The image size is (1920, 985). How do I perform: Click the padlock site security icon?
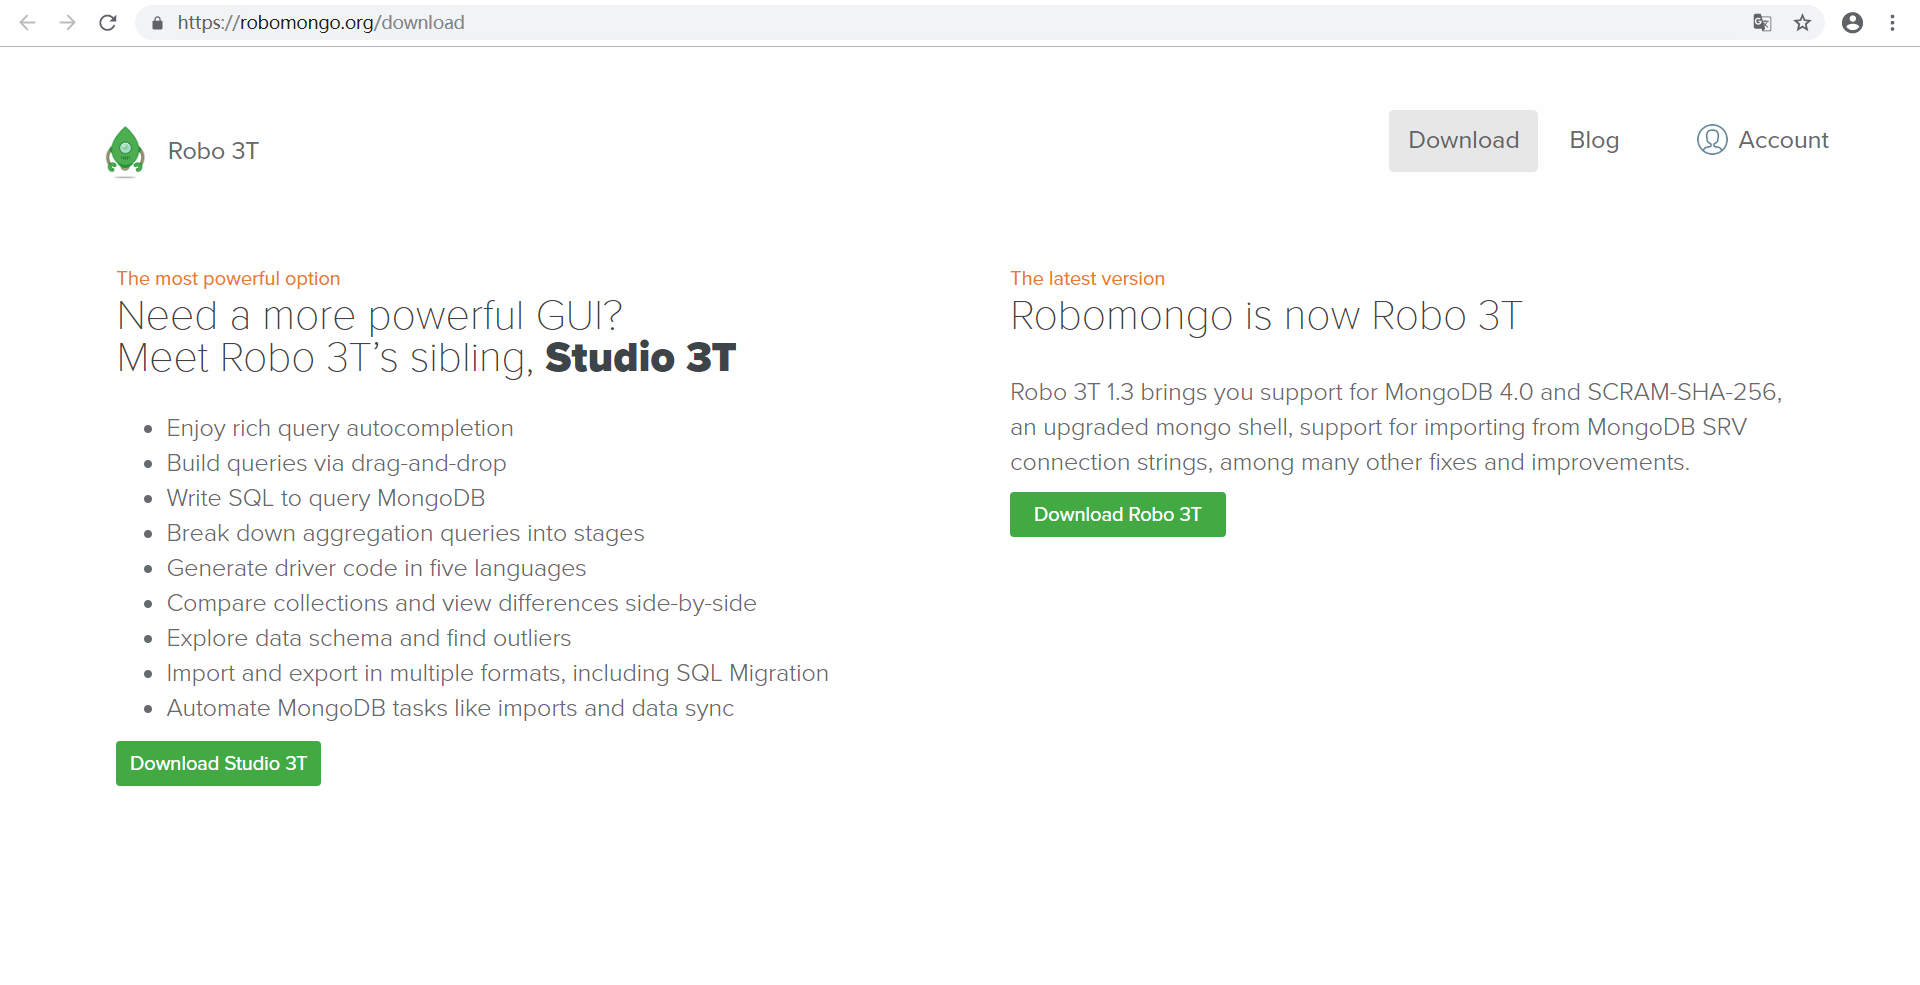[157, 22]
